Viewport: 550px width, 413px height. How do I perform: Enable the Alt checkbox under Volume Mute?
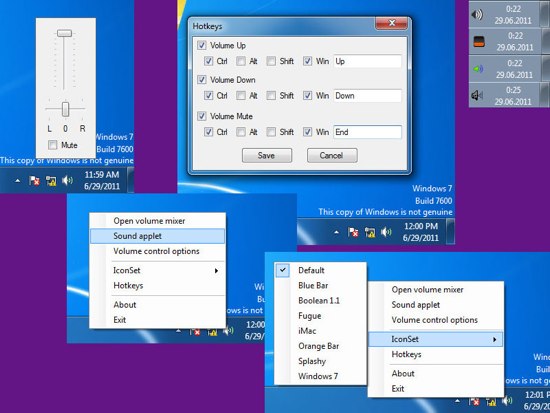[241, 132]
